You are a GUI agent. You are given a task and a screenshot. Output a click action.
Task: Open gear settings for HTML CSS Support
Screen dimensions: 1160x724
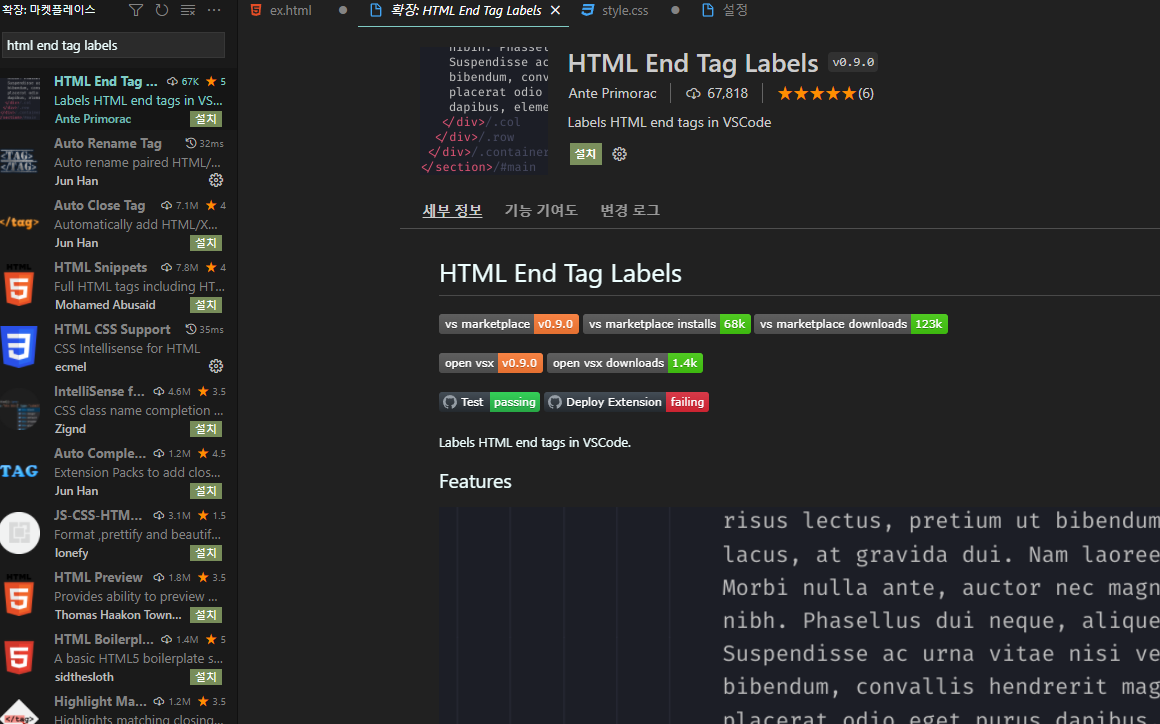tap(215, 366)
